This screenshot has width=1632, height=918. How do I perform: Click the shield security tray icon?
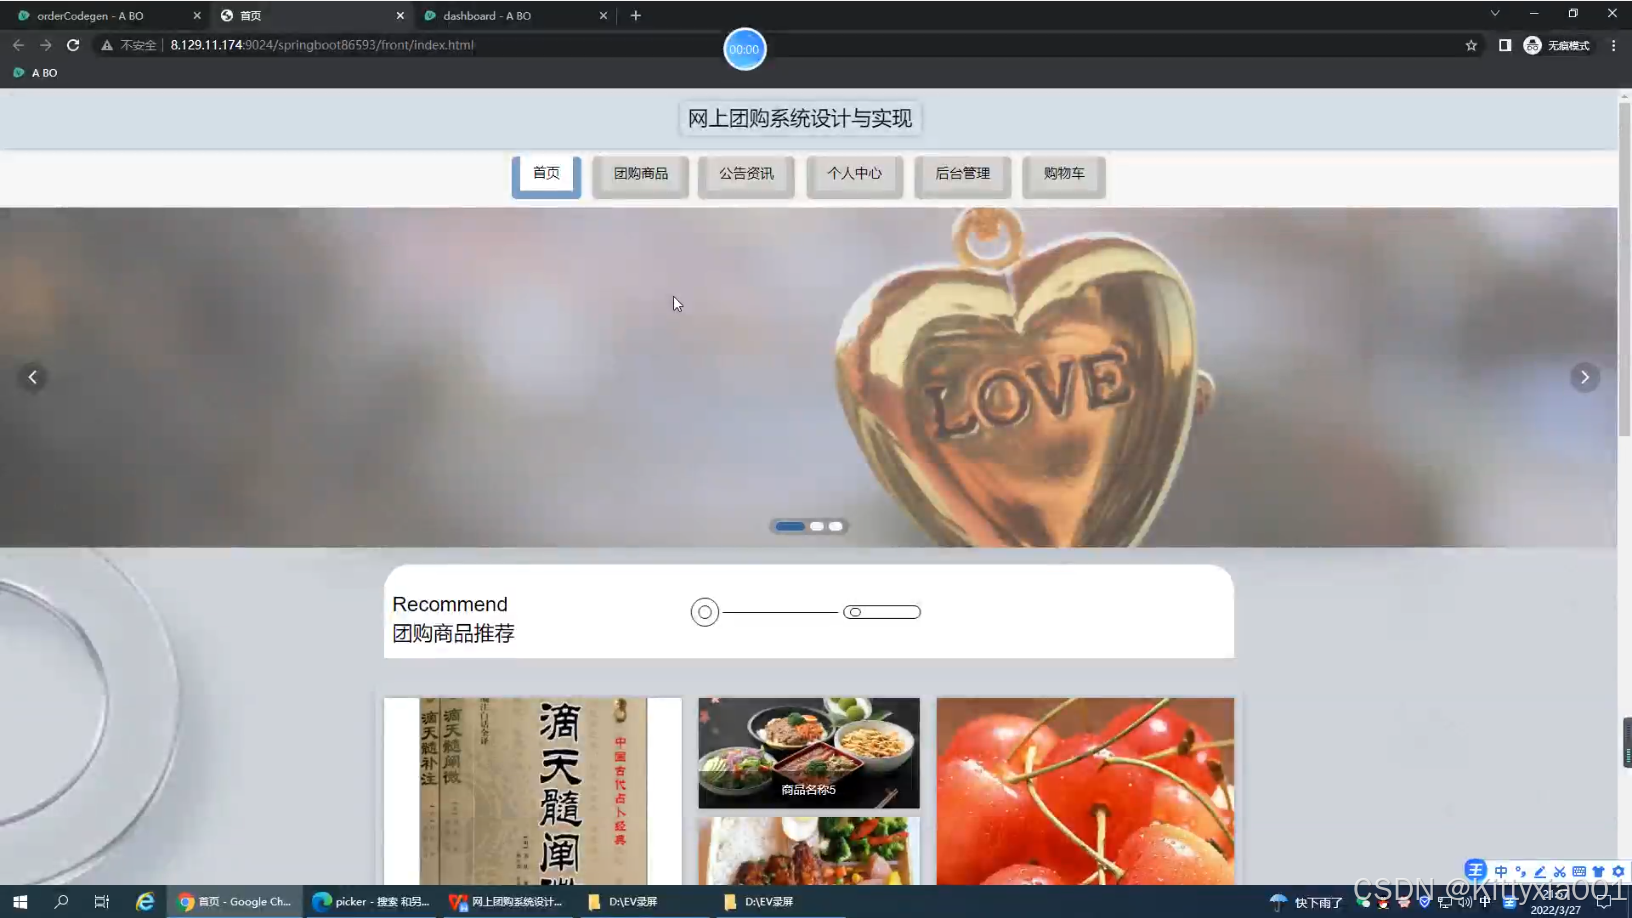pyautogui.click(x=1425, y=902)
